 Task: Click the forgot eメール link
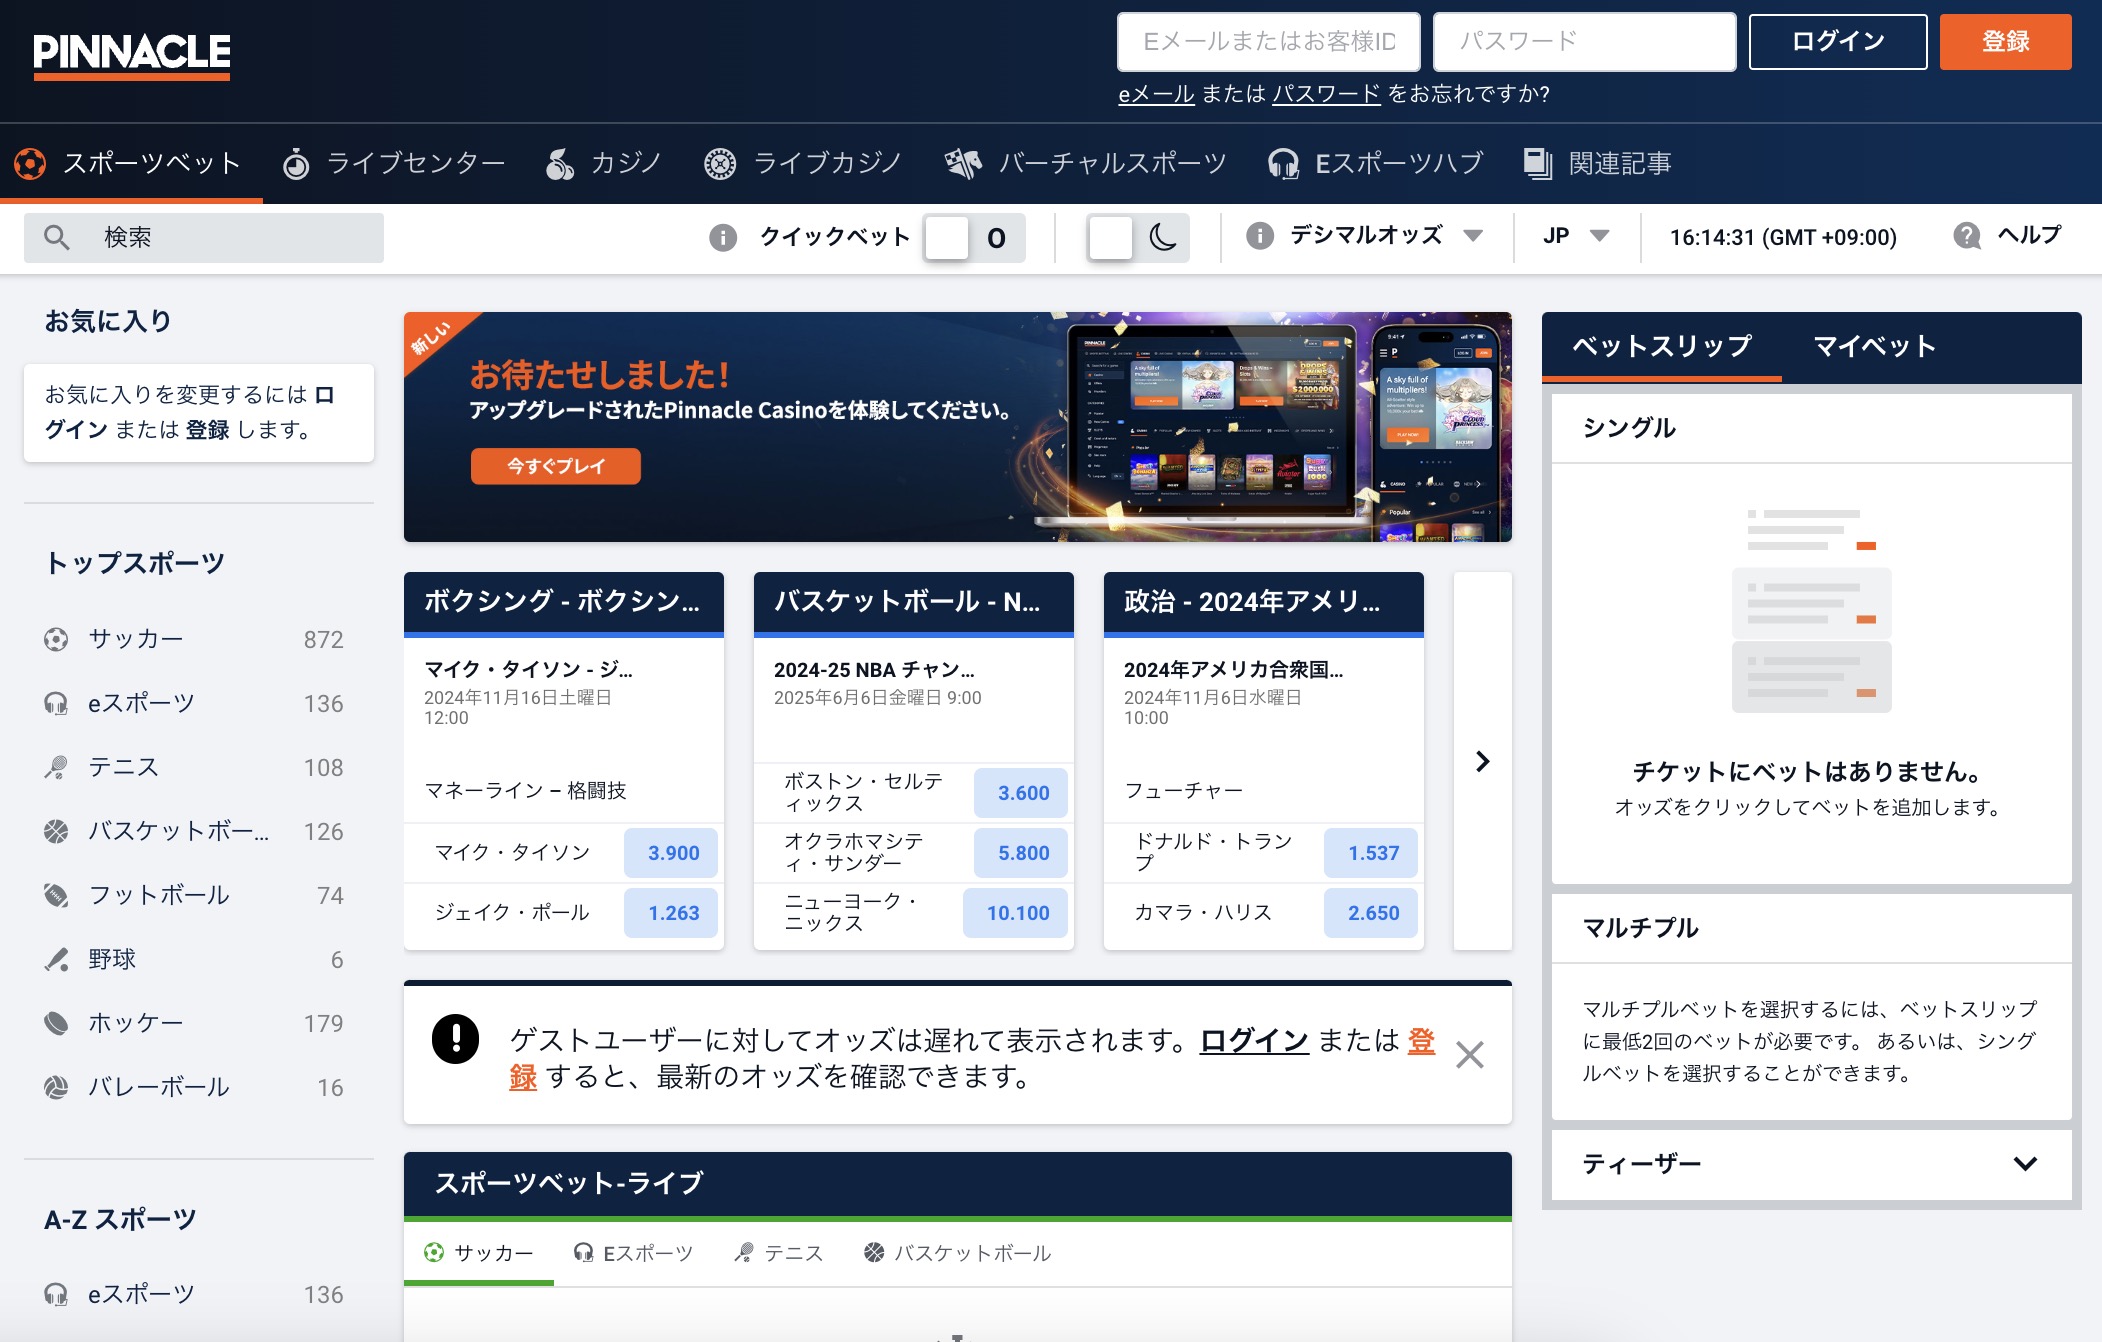(1156, 94)
